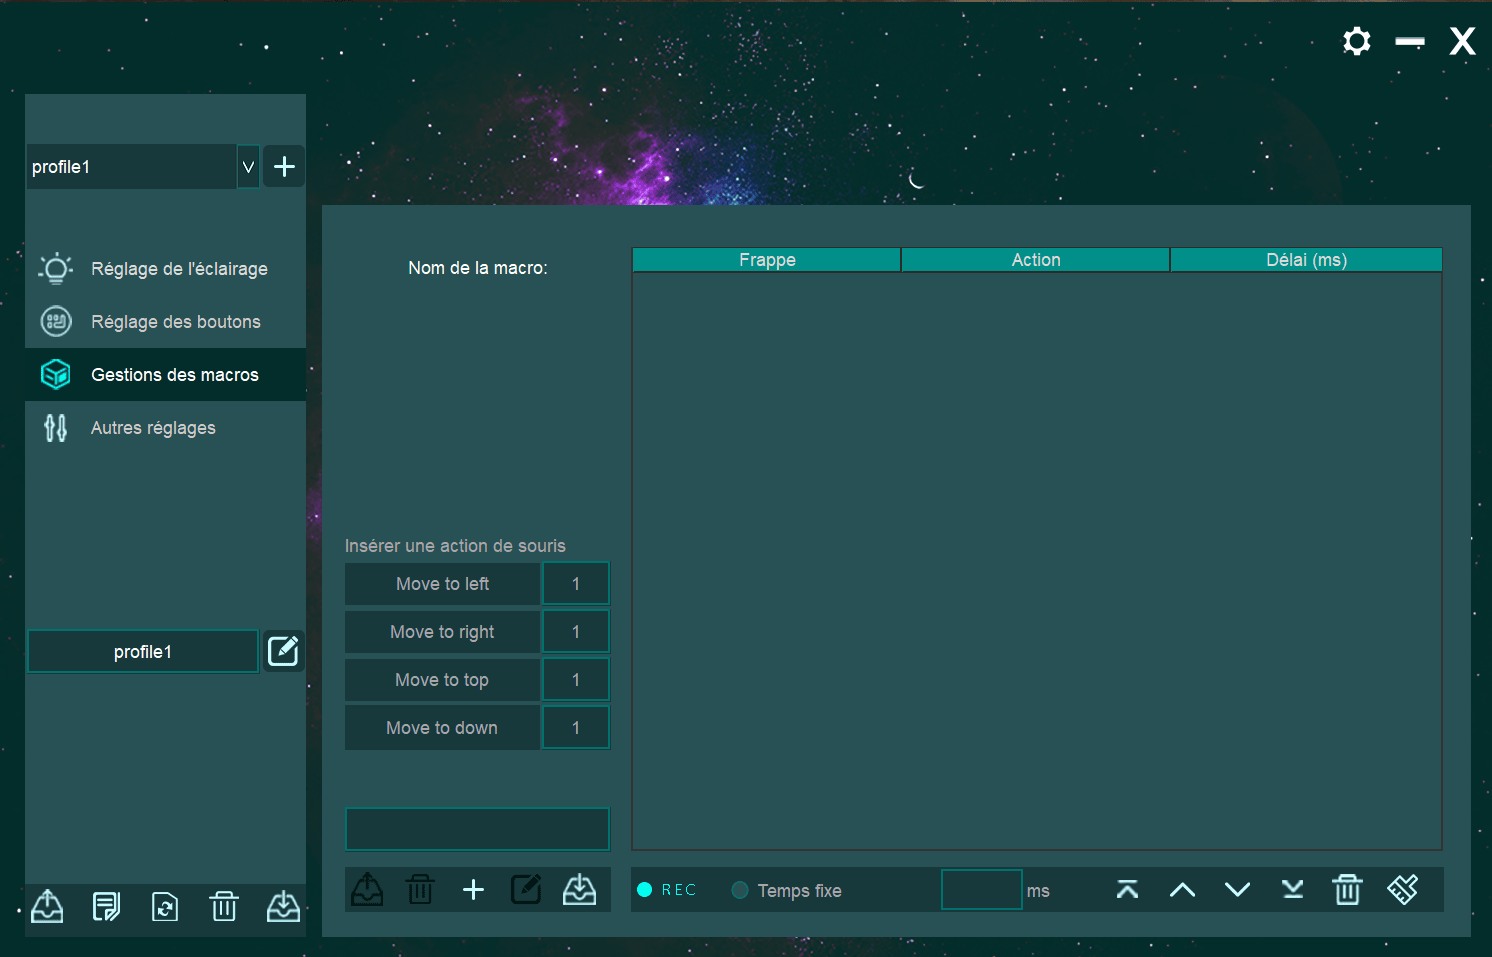Click the sliders icon for other settings
1492x957 pixels.
tap(56, 428)
